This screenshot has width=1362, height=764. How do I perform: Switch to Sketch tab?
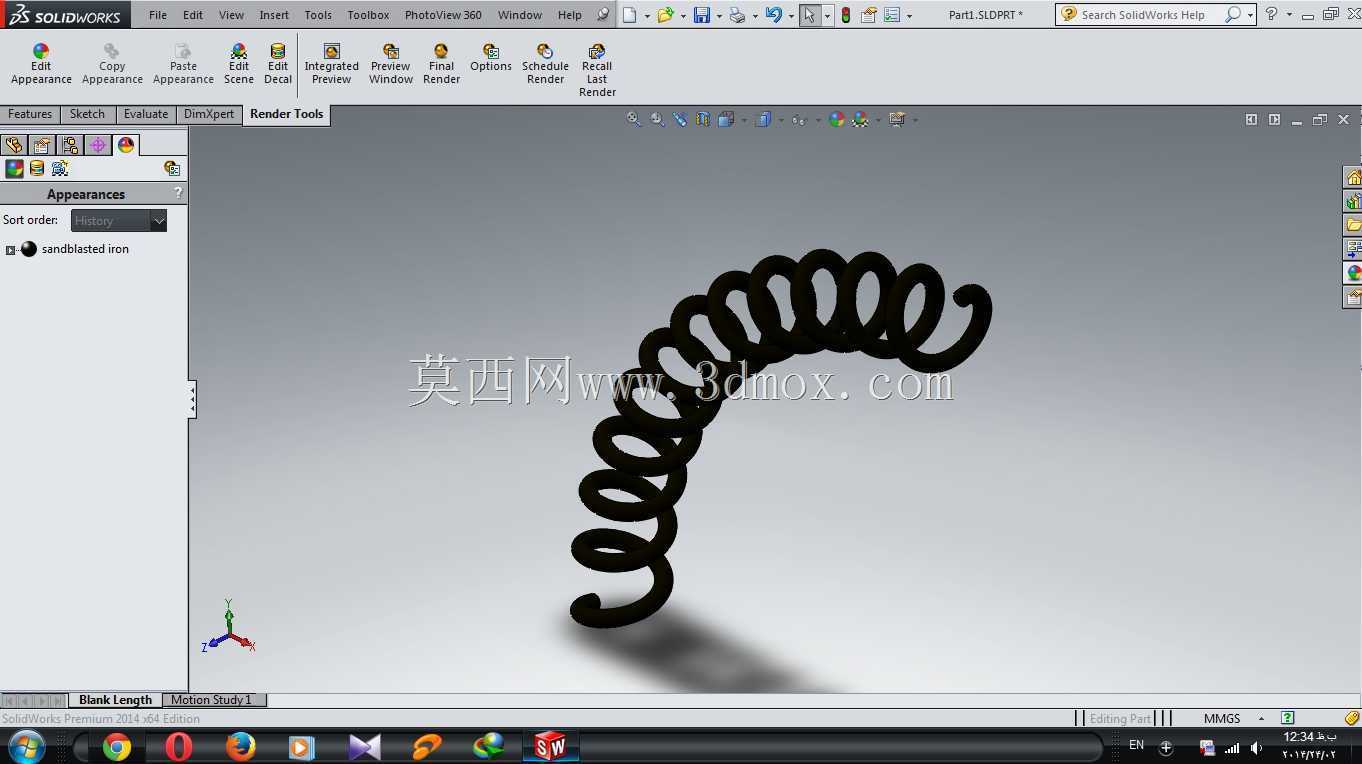pyautogui.click(x=87, y=114)
